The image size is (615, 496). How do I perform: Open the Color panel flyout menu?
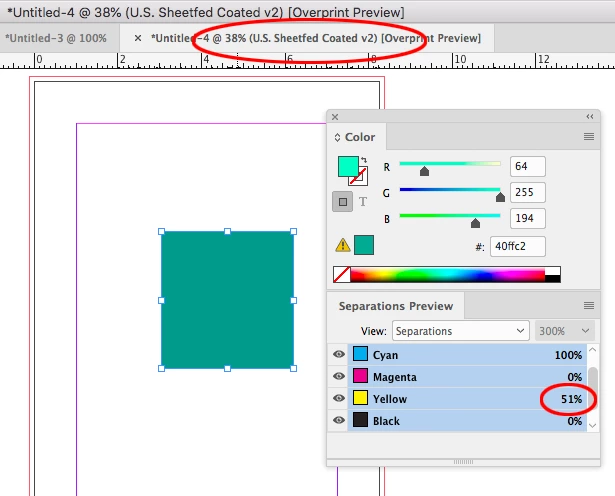589,136
